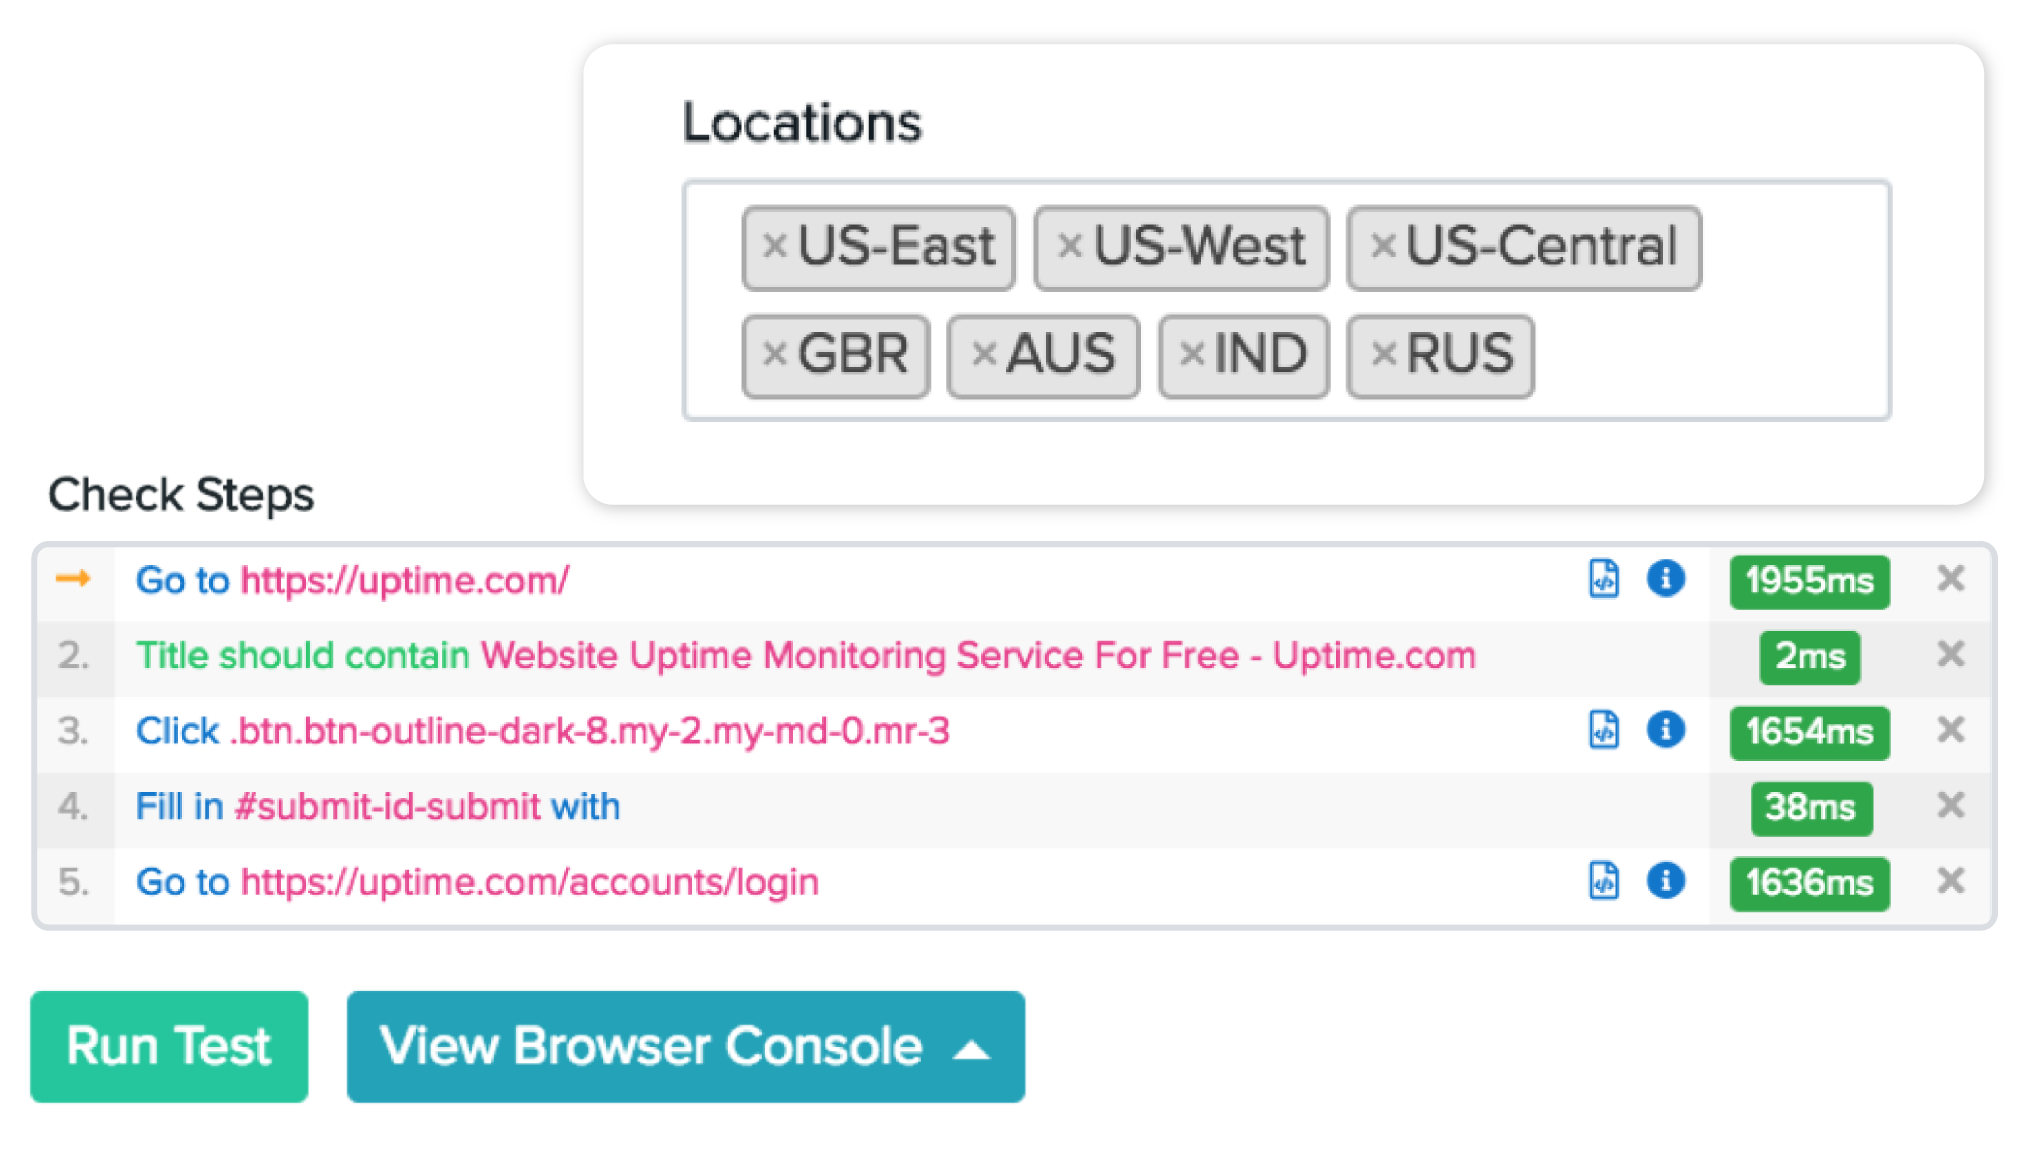Select the AUS tag label
This screenshot has height=1174, width=2025.
[x=1060, y=353]
